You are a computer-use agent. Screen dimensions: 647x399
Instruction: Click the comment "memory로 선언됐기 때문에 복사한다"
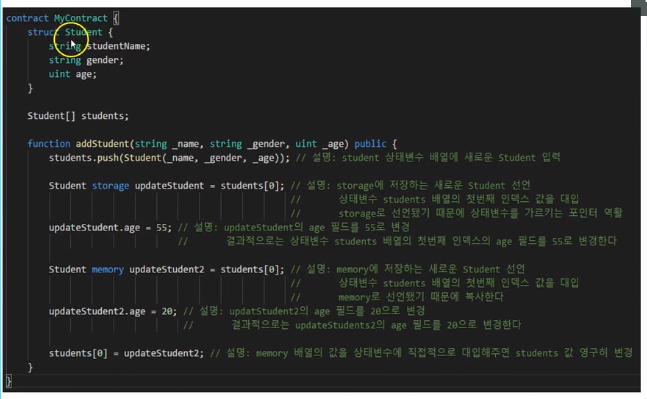[x=397, y=297]
